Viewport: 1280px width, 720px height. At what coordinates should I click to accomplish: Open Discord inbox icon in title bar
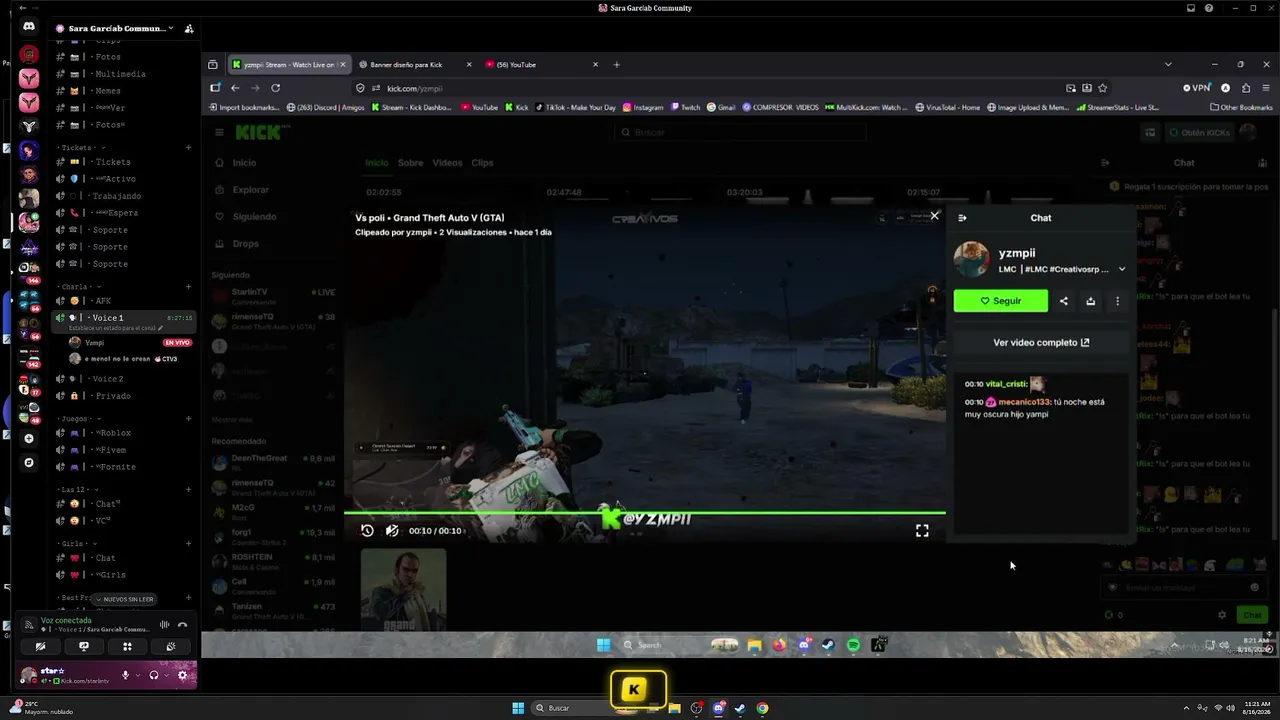click(x=1191, y=8)
